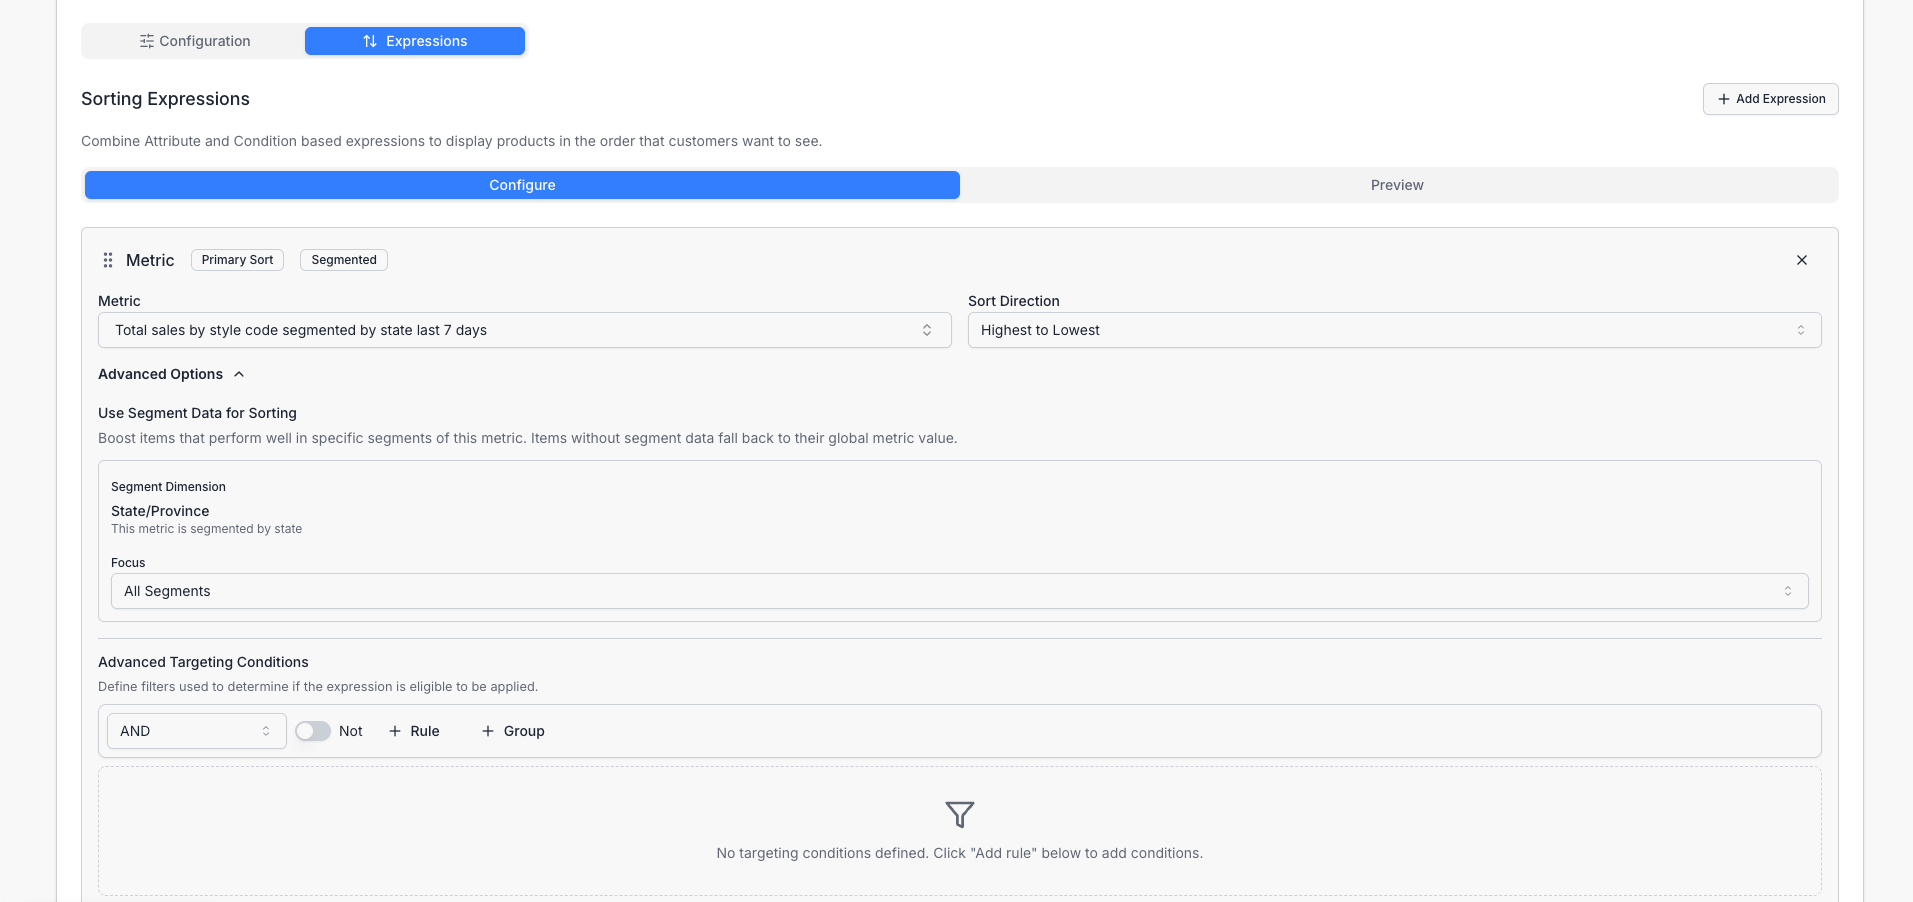
Task: Open the Sort Direction dropdown
Action: 1393,330
